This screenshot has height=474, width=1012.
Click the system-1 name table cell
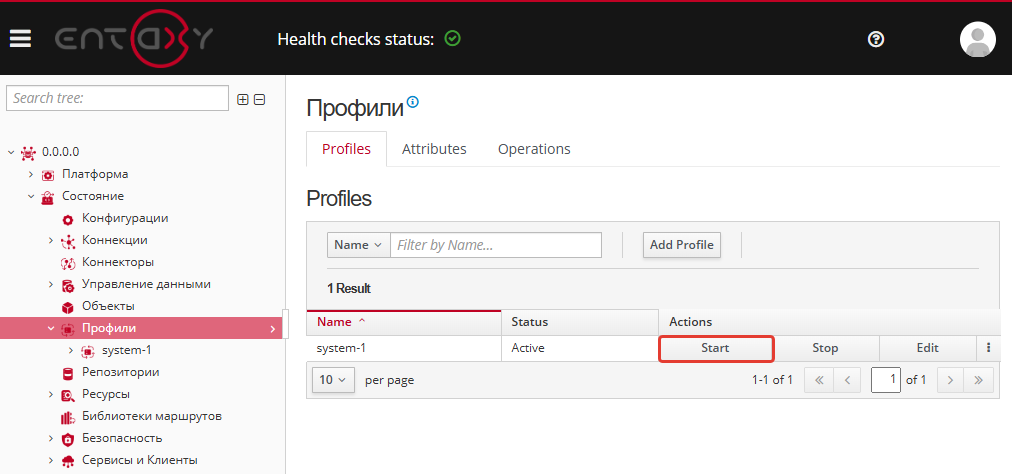(404, 348)
